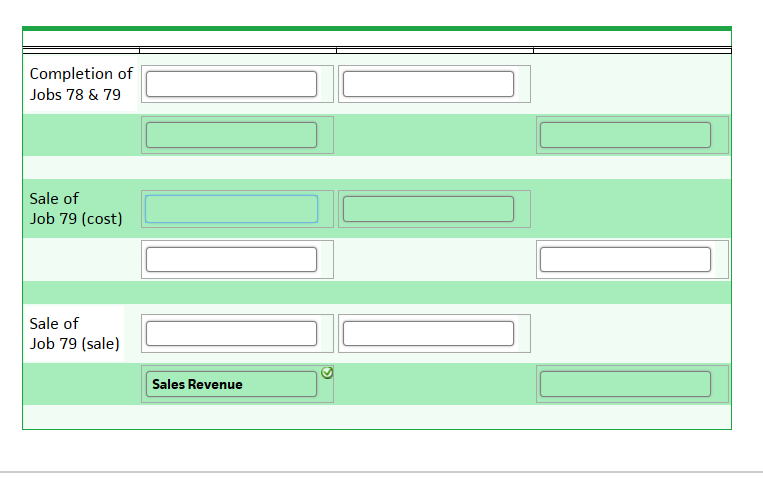763x479 pixels.
Task: Click the 'Sale of Job 79 (cost)' label
Action: click(x=76, y=209)
